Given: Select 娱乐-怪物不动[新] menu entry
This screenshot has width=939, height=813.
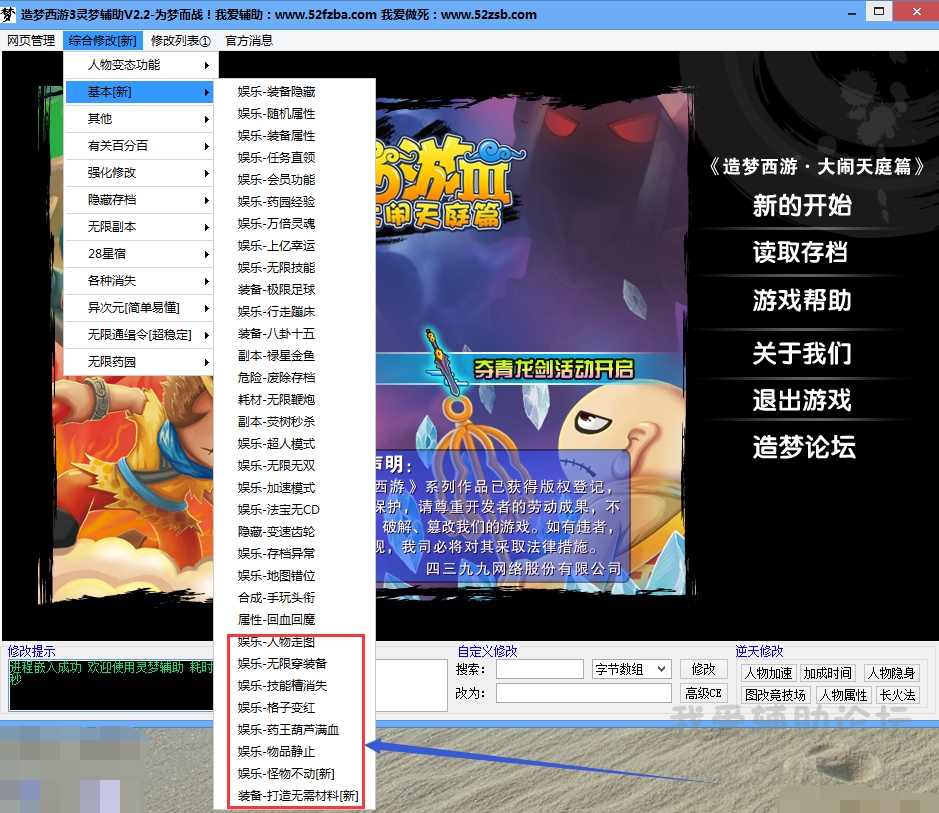Looking at the screenshot, I should pyautogui.click(x=295, y=773).
